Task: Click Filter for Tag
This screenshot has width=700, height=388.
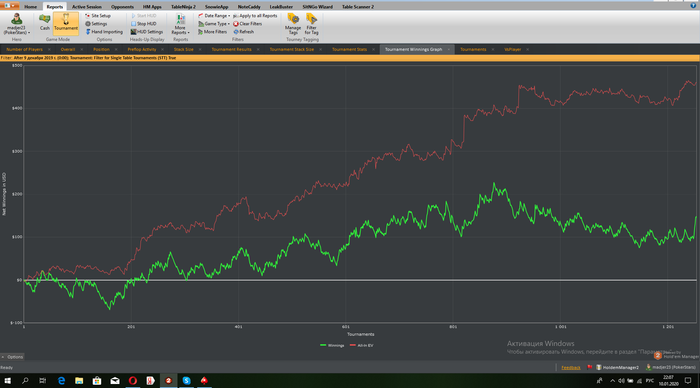Action: pyautogui.click(x=311, y=24)
